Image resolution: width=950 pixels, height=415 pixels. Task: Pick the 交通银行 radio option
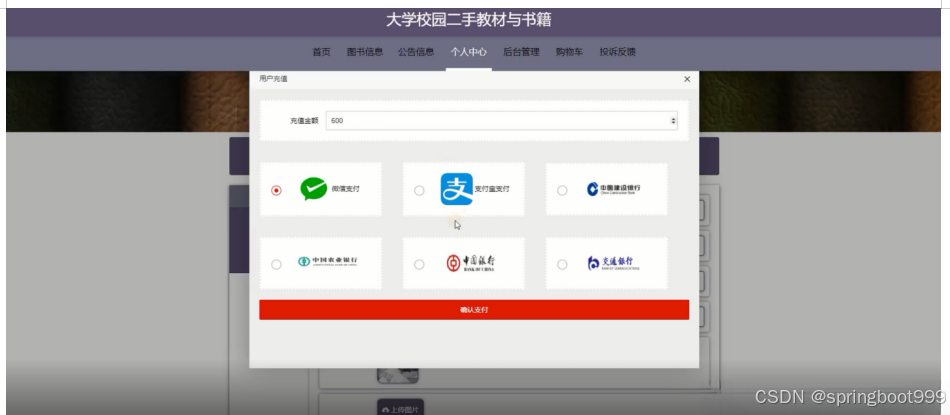tap(562, 264)
